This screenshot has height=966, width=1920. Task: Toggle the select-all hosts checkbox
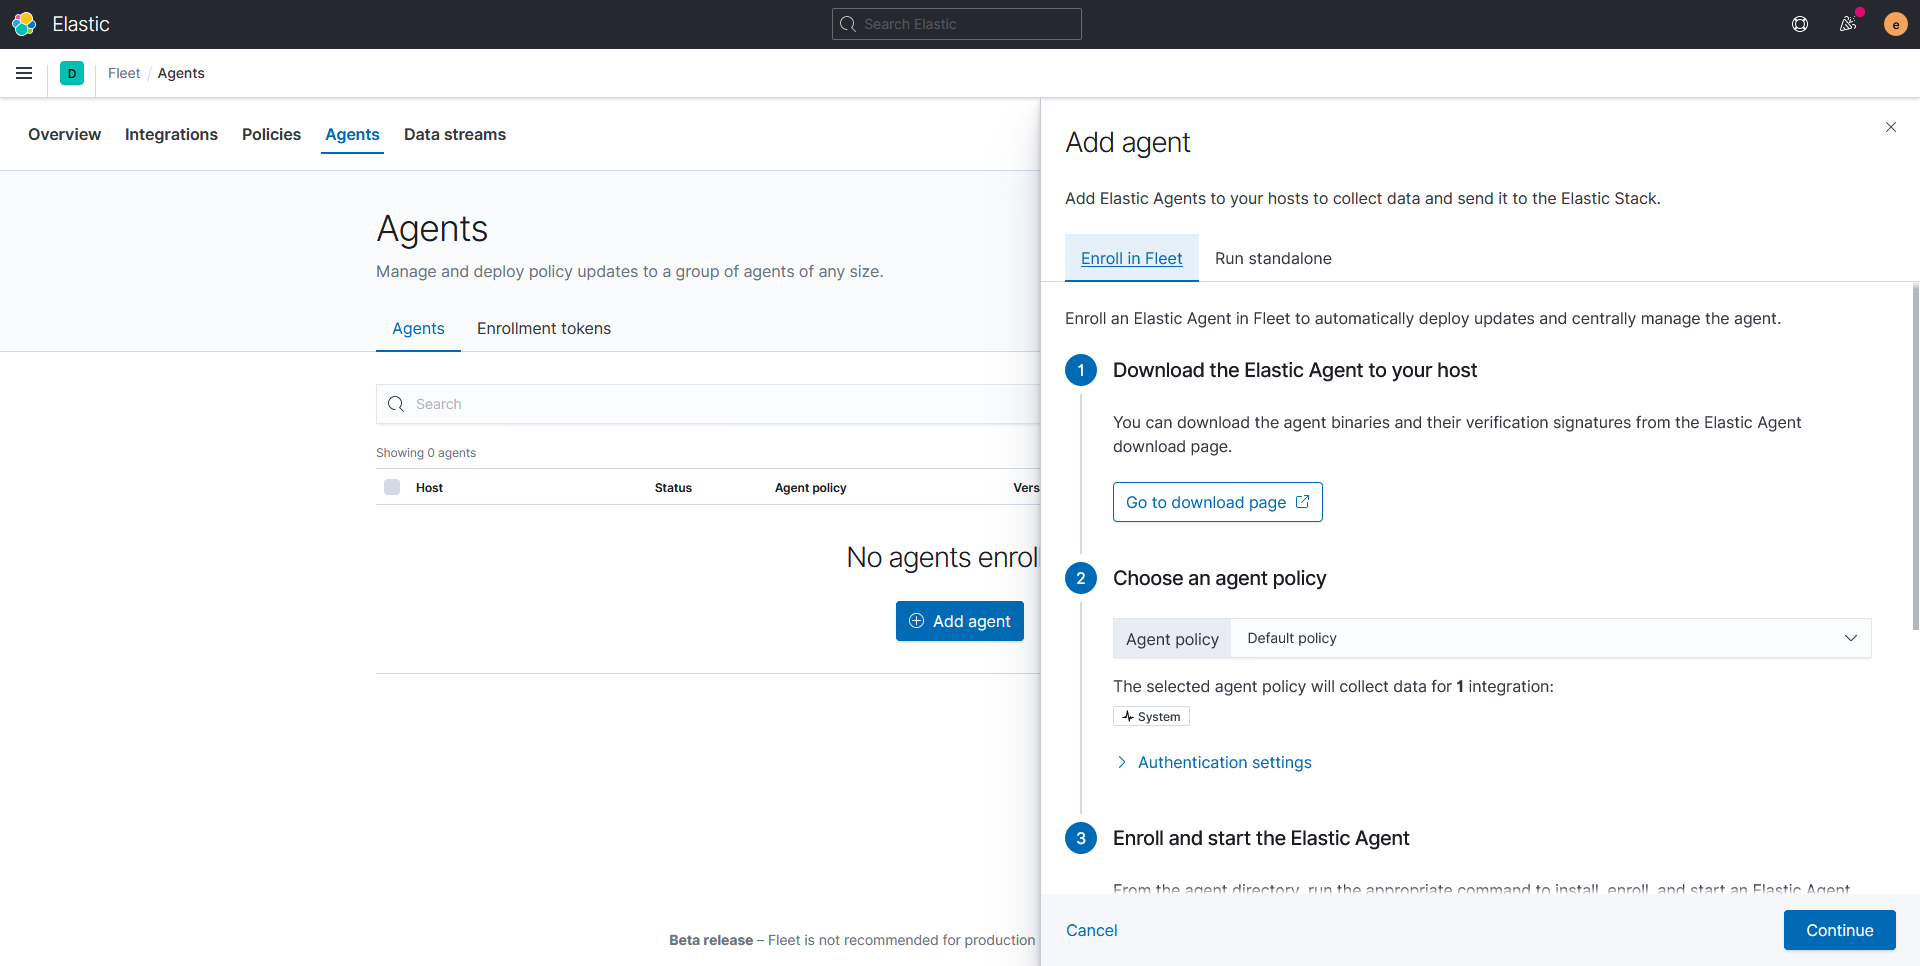[392, 487]
